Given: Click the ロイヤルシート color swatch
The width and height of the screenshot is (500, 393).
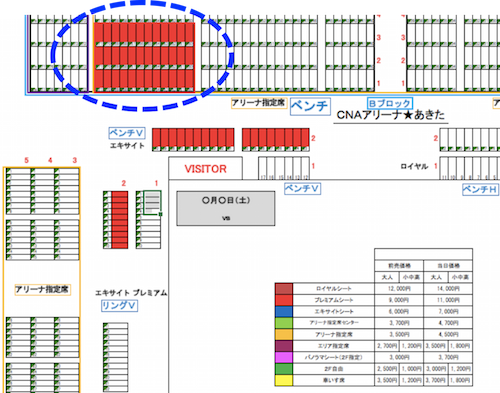Looking at the screenshot, I should [x=284, y=289].
